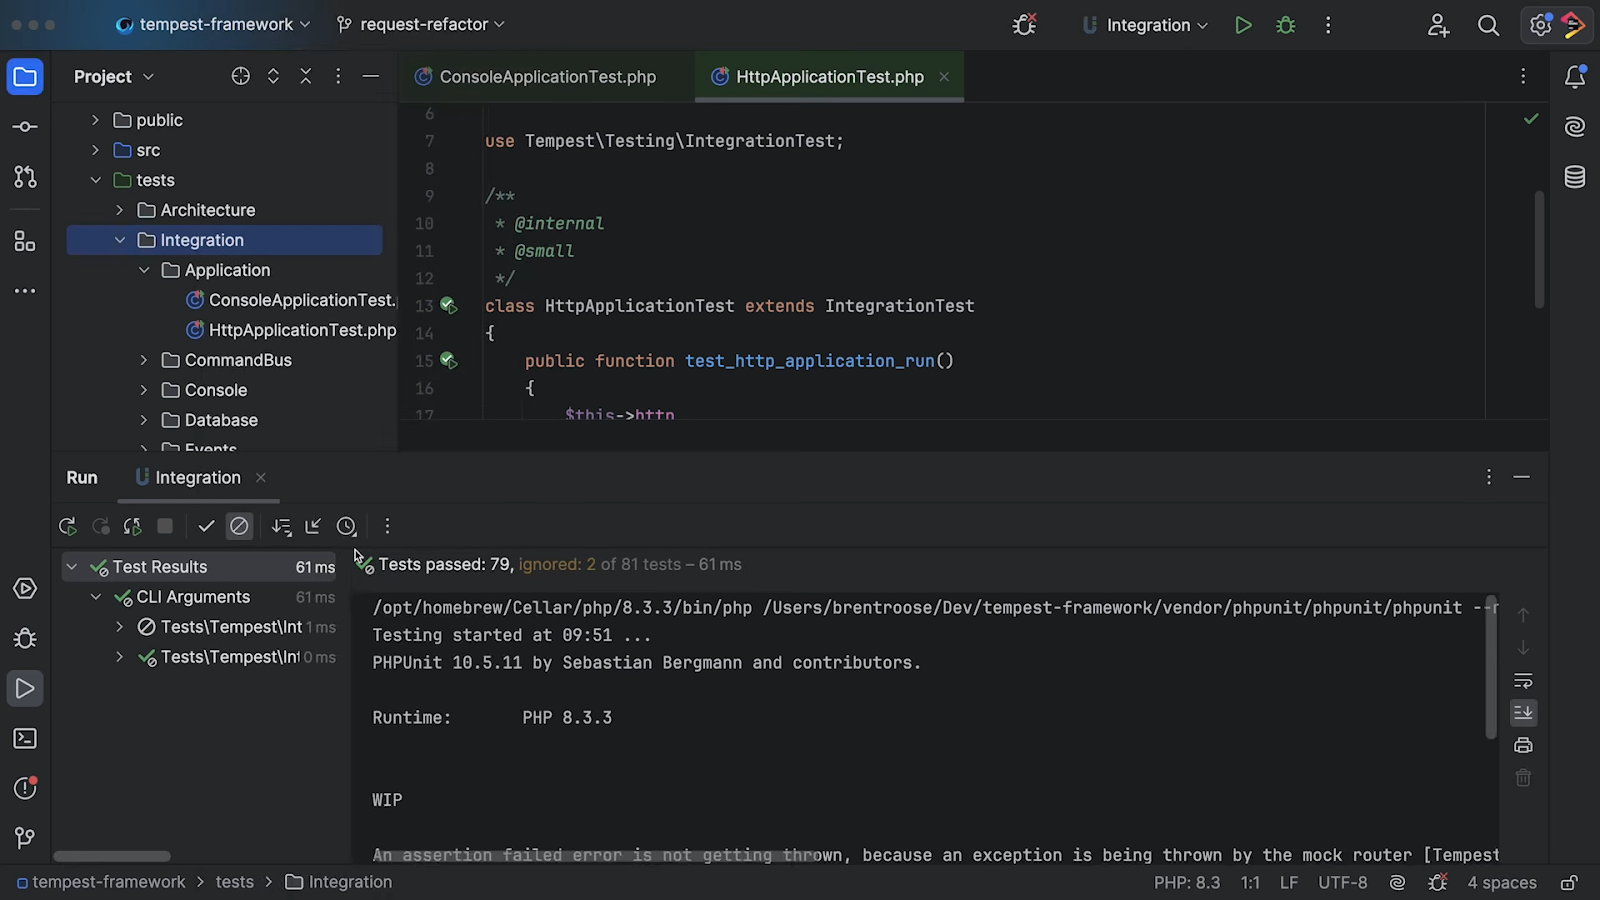Select HttpApplicationTest.php in project tree
Viewport: 1600px width, 900px height.
click(x=291, y=330)
